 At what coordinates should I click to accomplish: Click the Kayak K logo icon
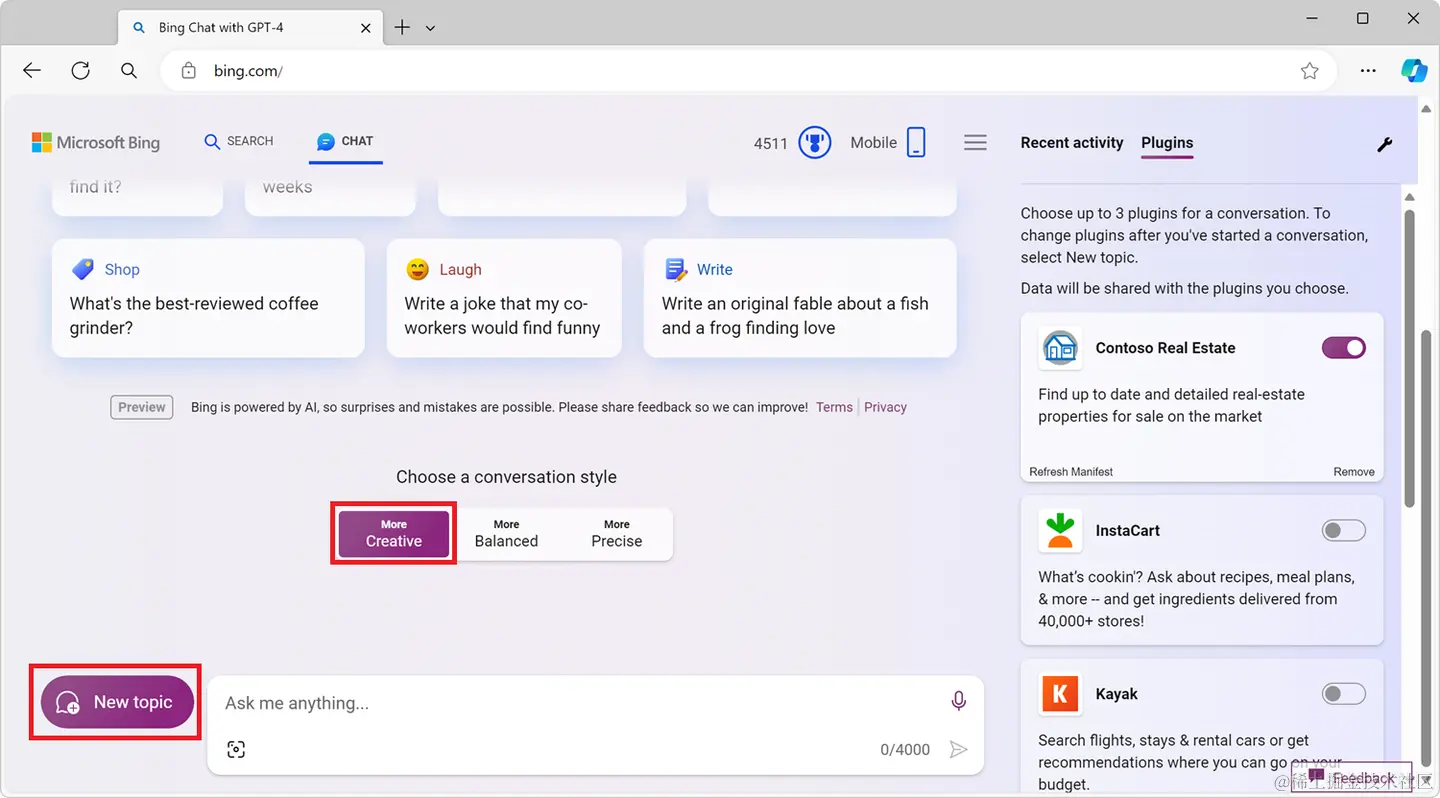(x=1060, y=694)
